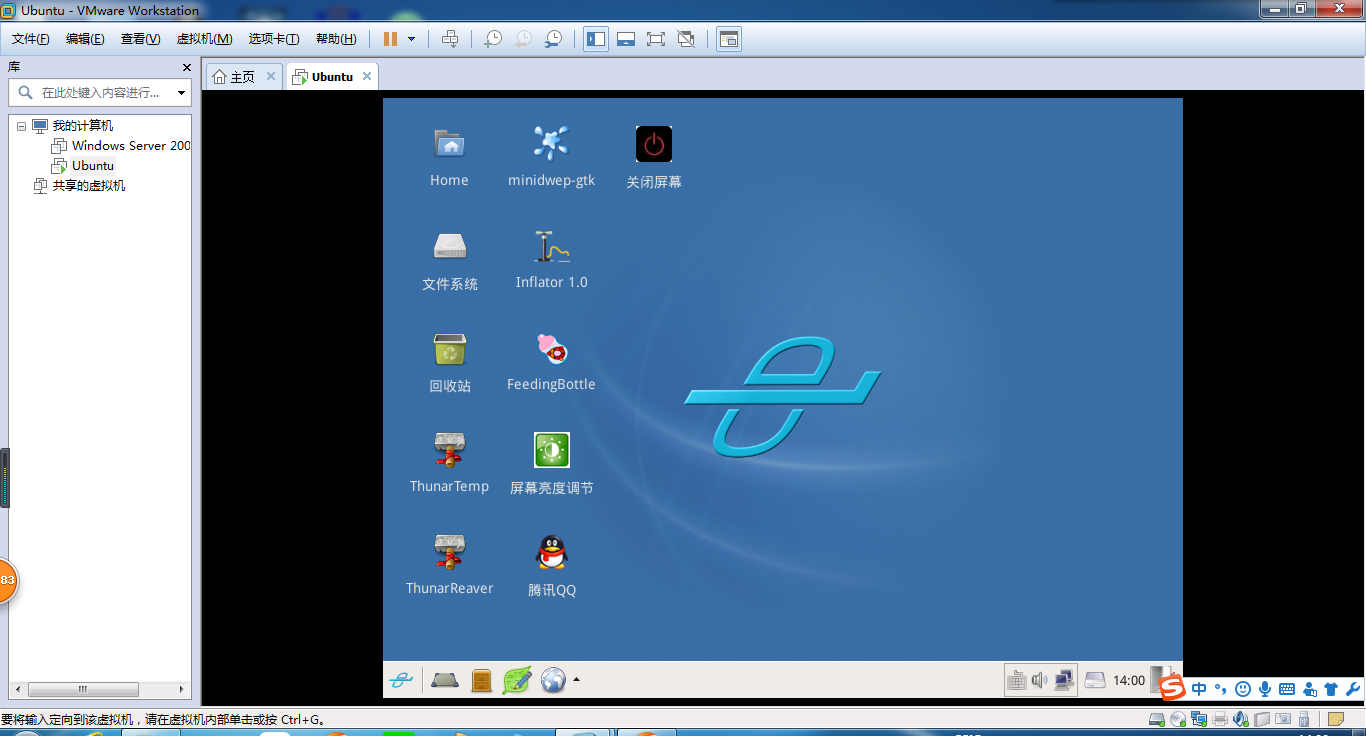The height and width of the screenshot is (736, 1366).
Task: Open guest start menu logo in panel
Action: point(401,681)
